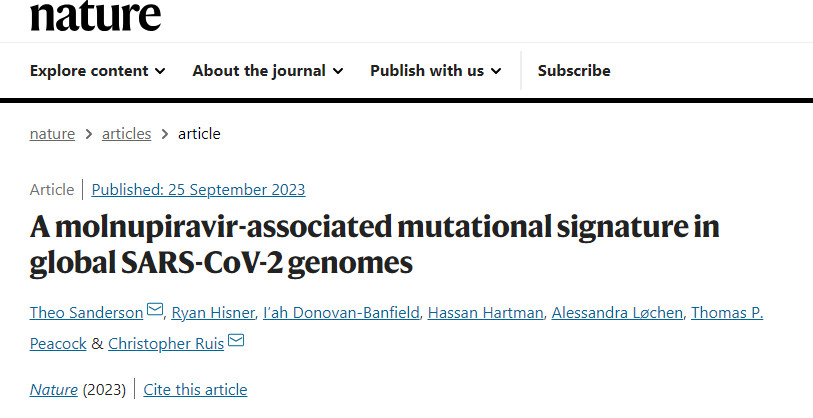813x418 pixels.
Task: Select the article title heading
Action: [x=374, y=245]
